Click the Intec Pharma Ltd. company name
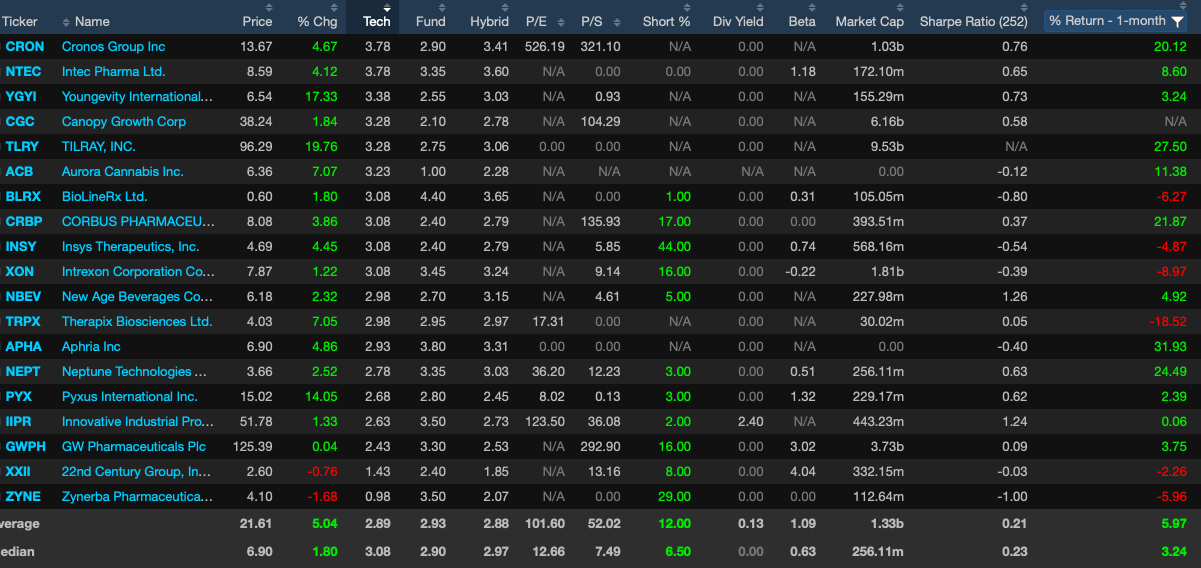The image size is (1201, 568). pos(114,72)
